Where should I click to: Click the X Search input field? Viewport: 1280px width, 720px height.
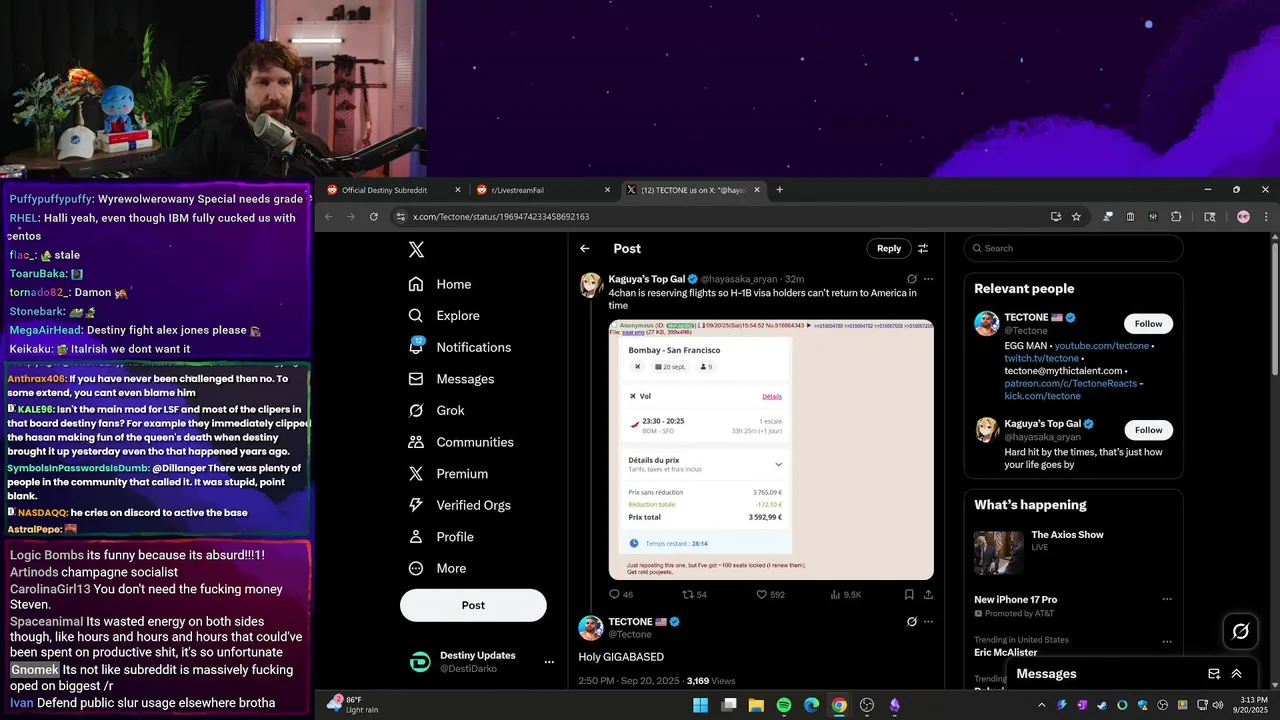click(x=1073, y=248)
